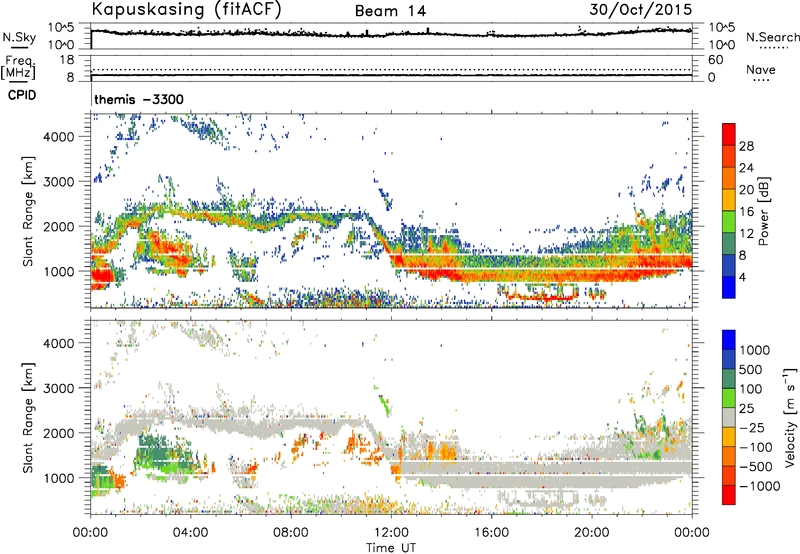The image size is (800, 554).
Task: Click the "Time UT" axis title
Action: 391,548
